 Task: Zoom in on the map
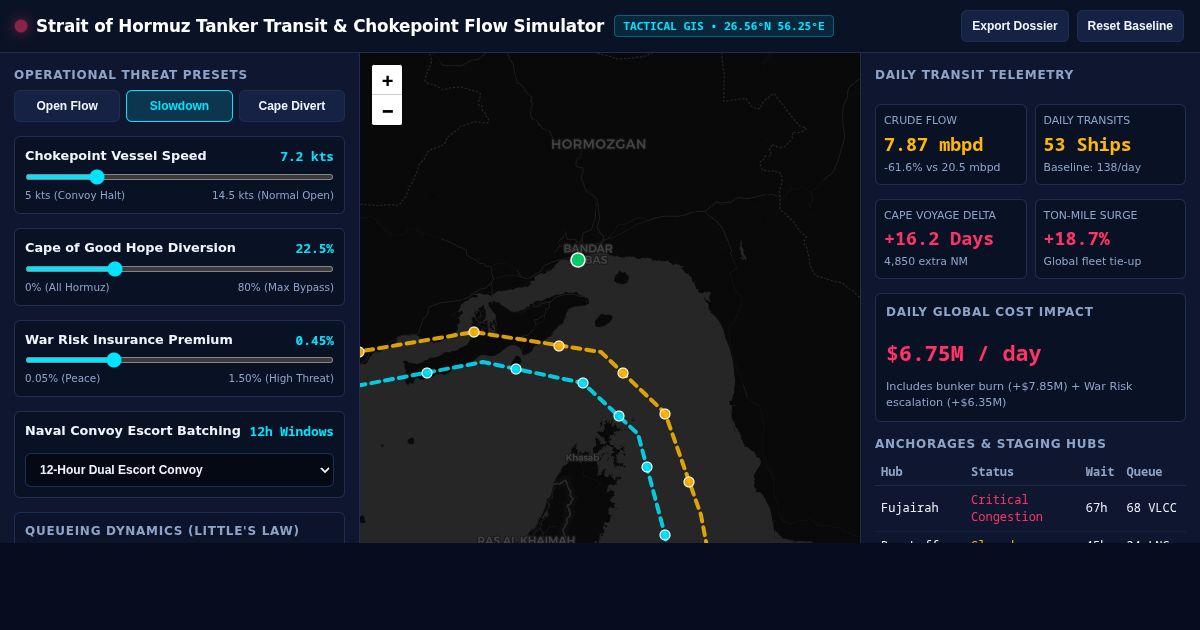click(x=387, y=80)
